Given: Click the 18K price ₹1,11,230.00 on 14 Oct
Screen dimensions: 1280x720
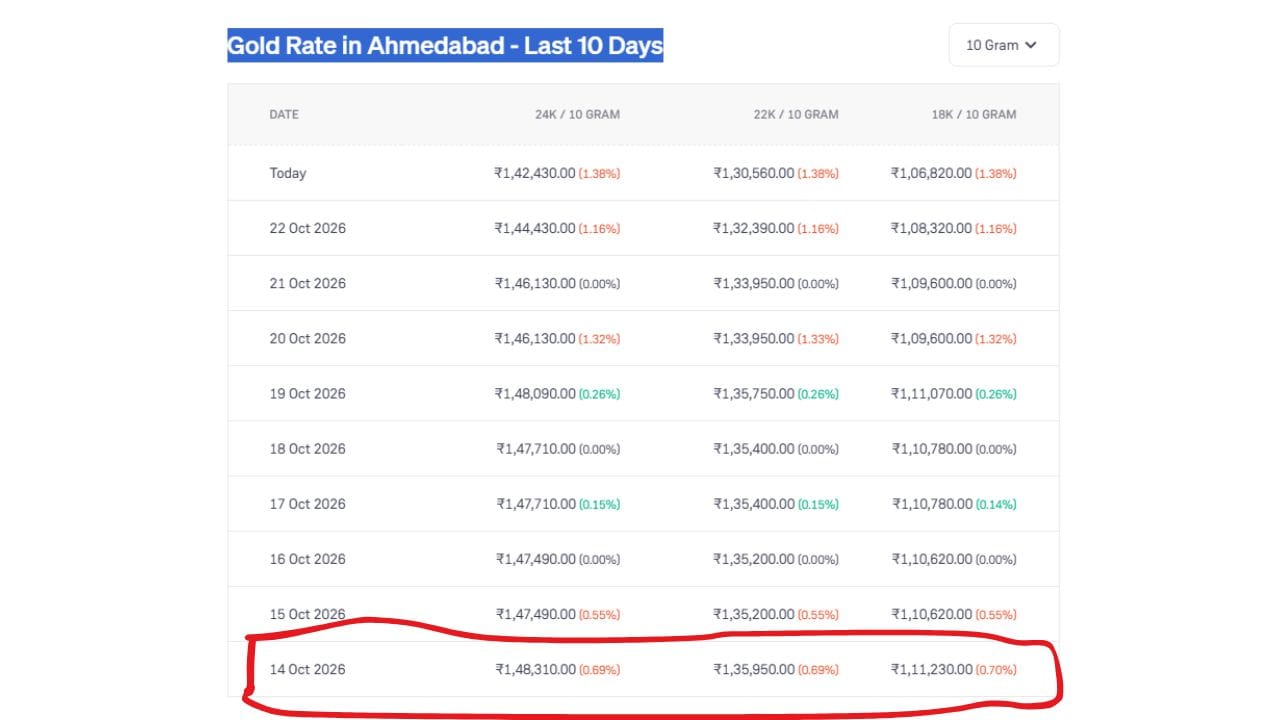Looking at the screenshot, I should click(932, 669).
